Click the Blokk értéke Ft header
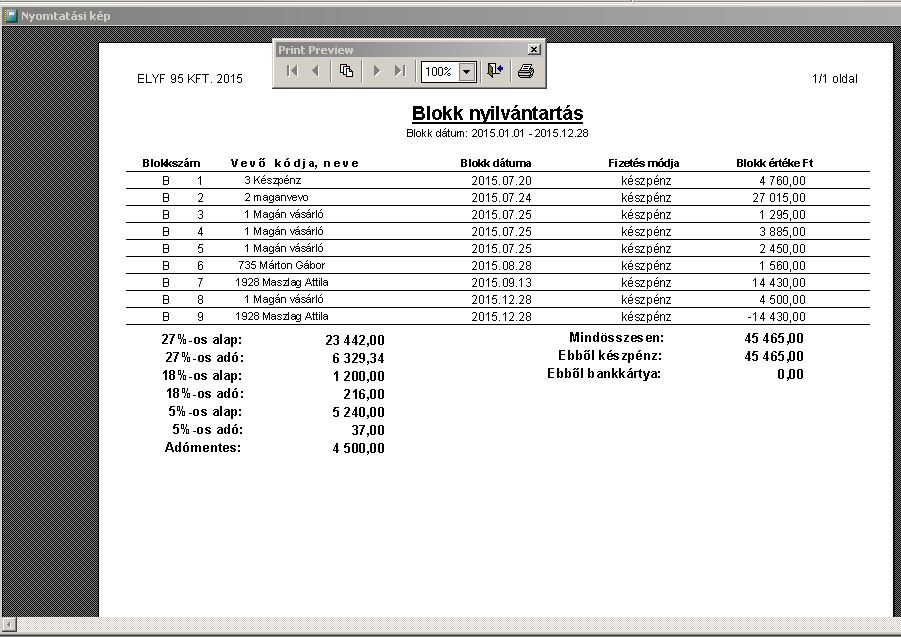The height and width of the screenshot is (637, 901). (775, 163)
